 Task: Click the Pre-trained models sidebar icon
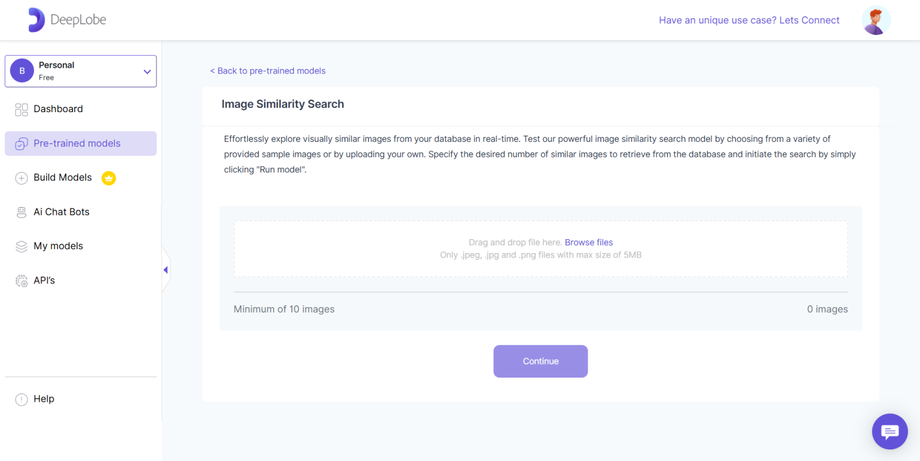pos(21,144)
